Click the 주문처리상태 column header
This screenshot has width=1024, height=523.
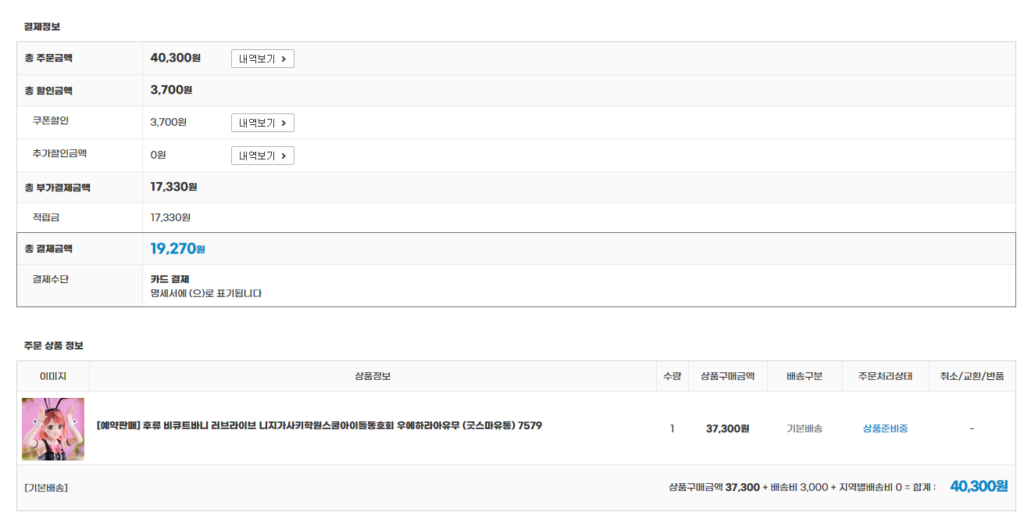[x=885, y=376]
